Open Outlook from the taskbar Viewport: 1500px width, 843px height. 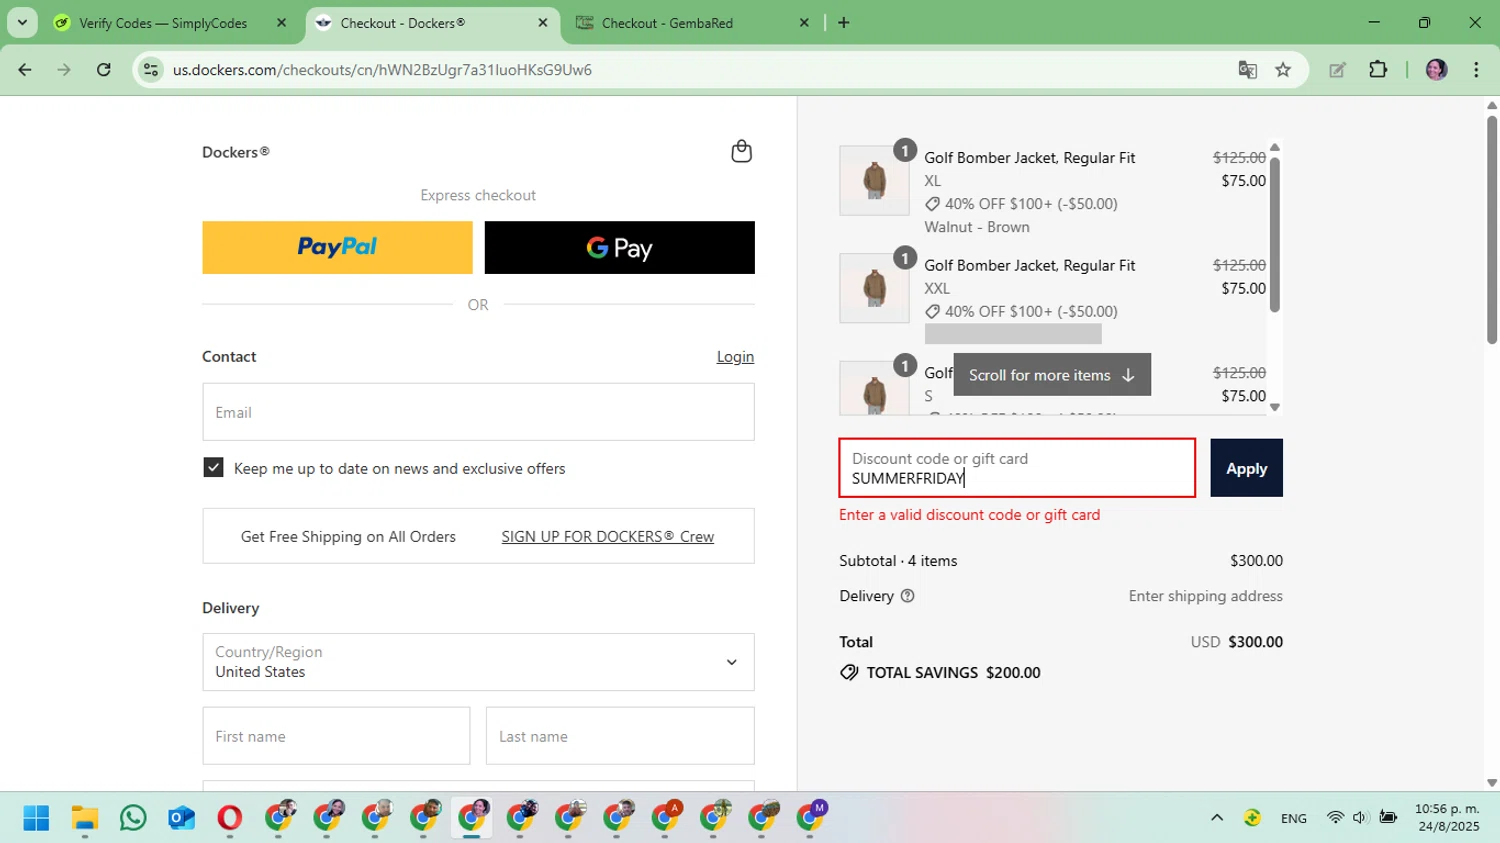181,818
